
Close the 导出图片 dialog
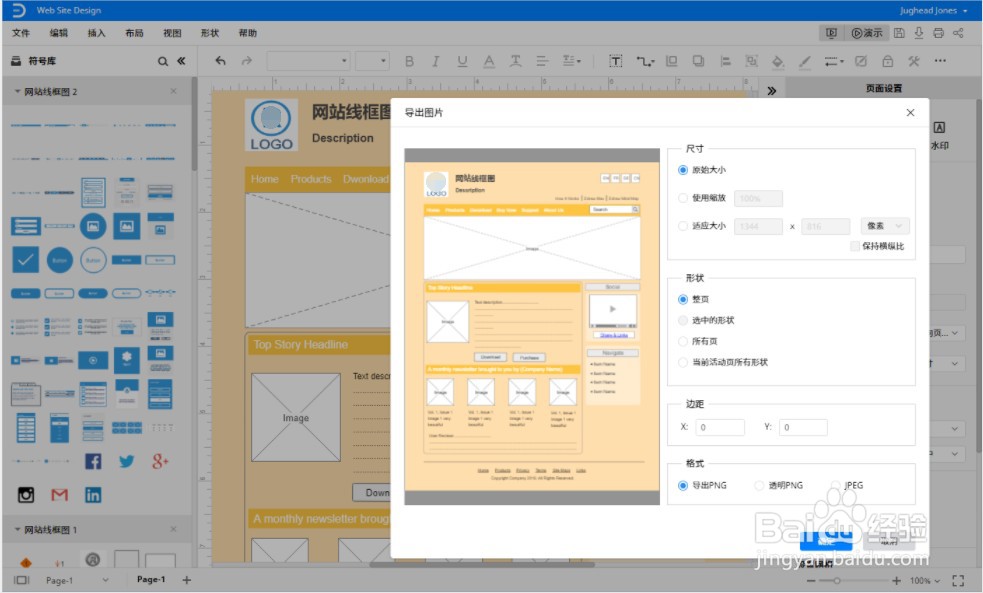(x=910, y=112)
